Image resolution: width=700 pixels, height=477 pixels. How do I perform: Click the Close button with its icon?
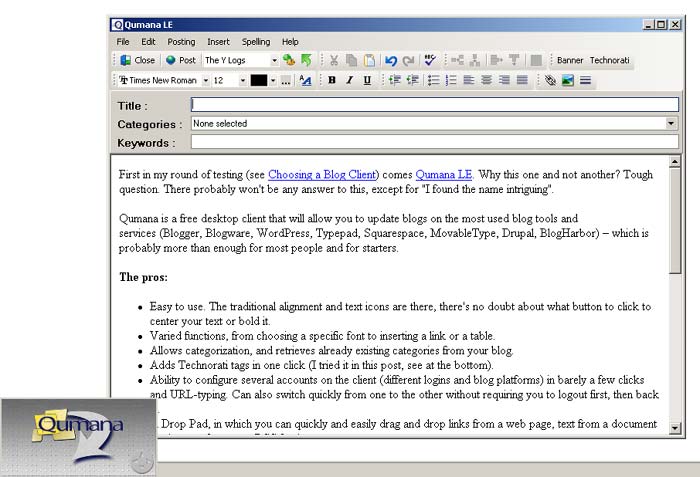[x=138, y=60]
